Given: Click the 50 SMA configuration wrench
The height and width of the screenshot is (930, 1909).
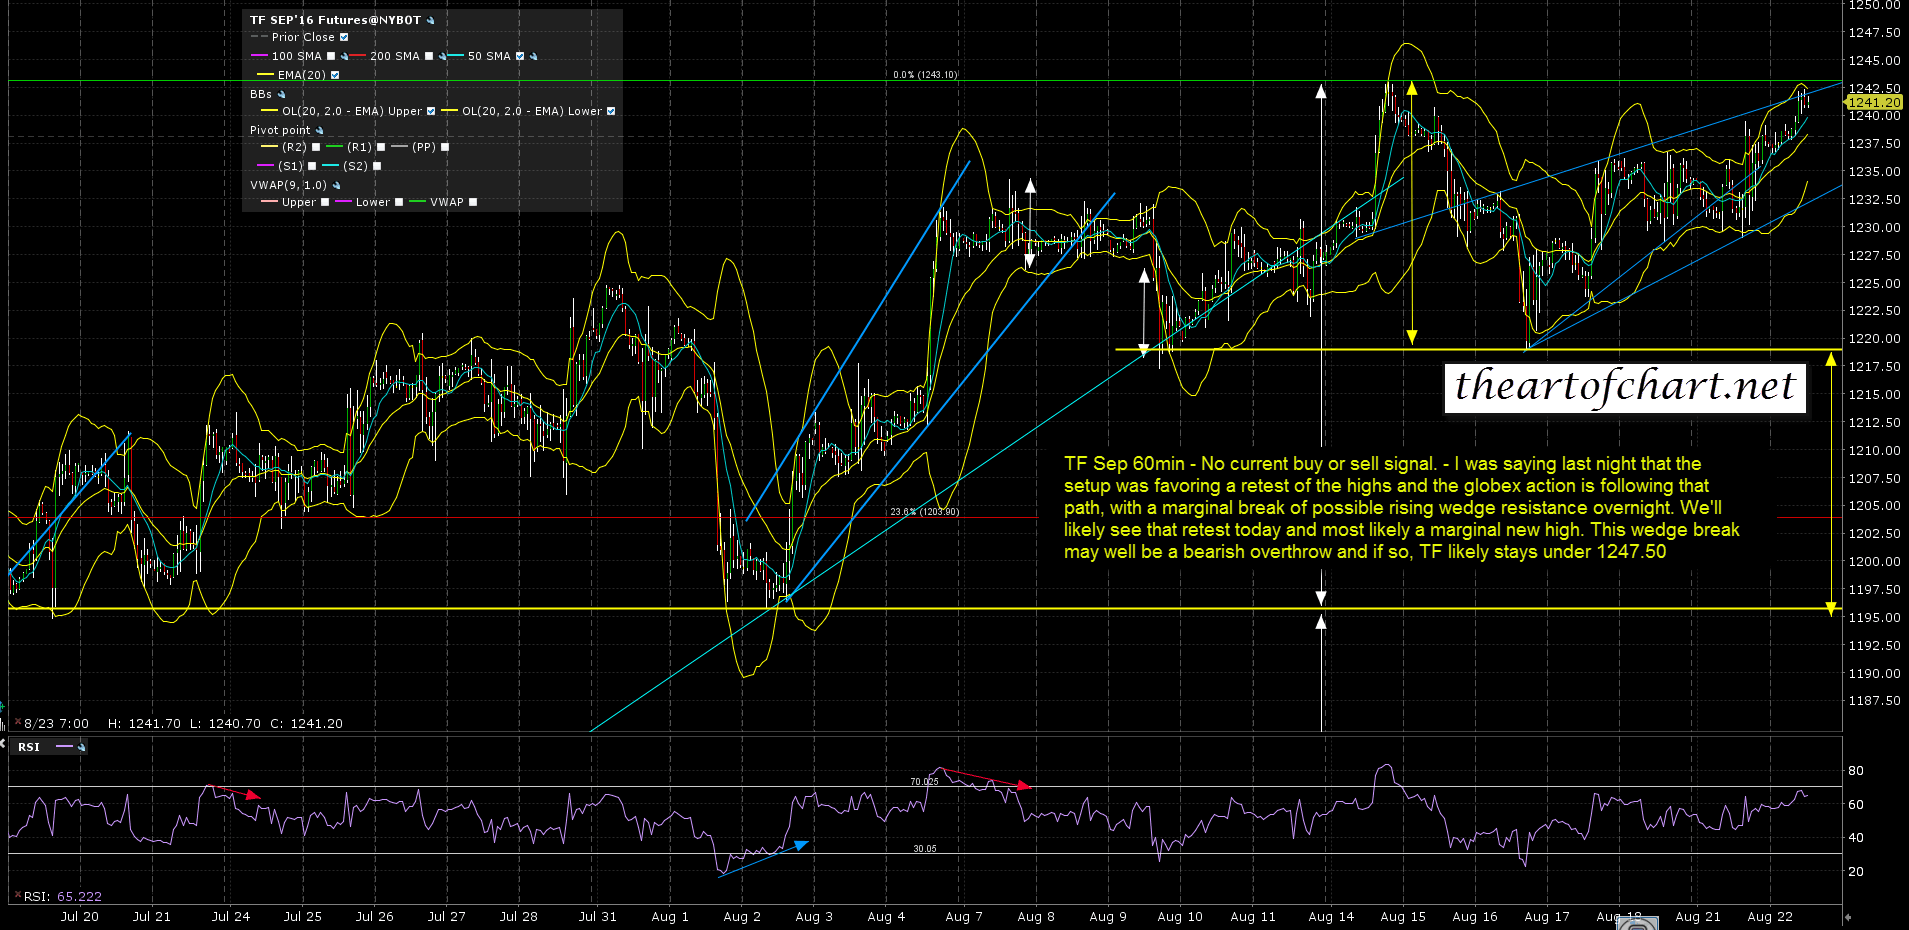Looking at the screenshot, I should 534,57.
